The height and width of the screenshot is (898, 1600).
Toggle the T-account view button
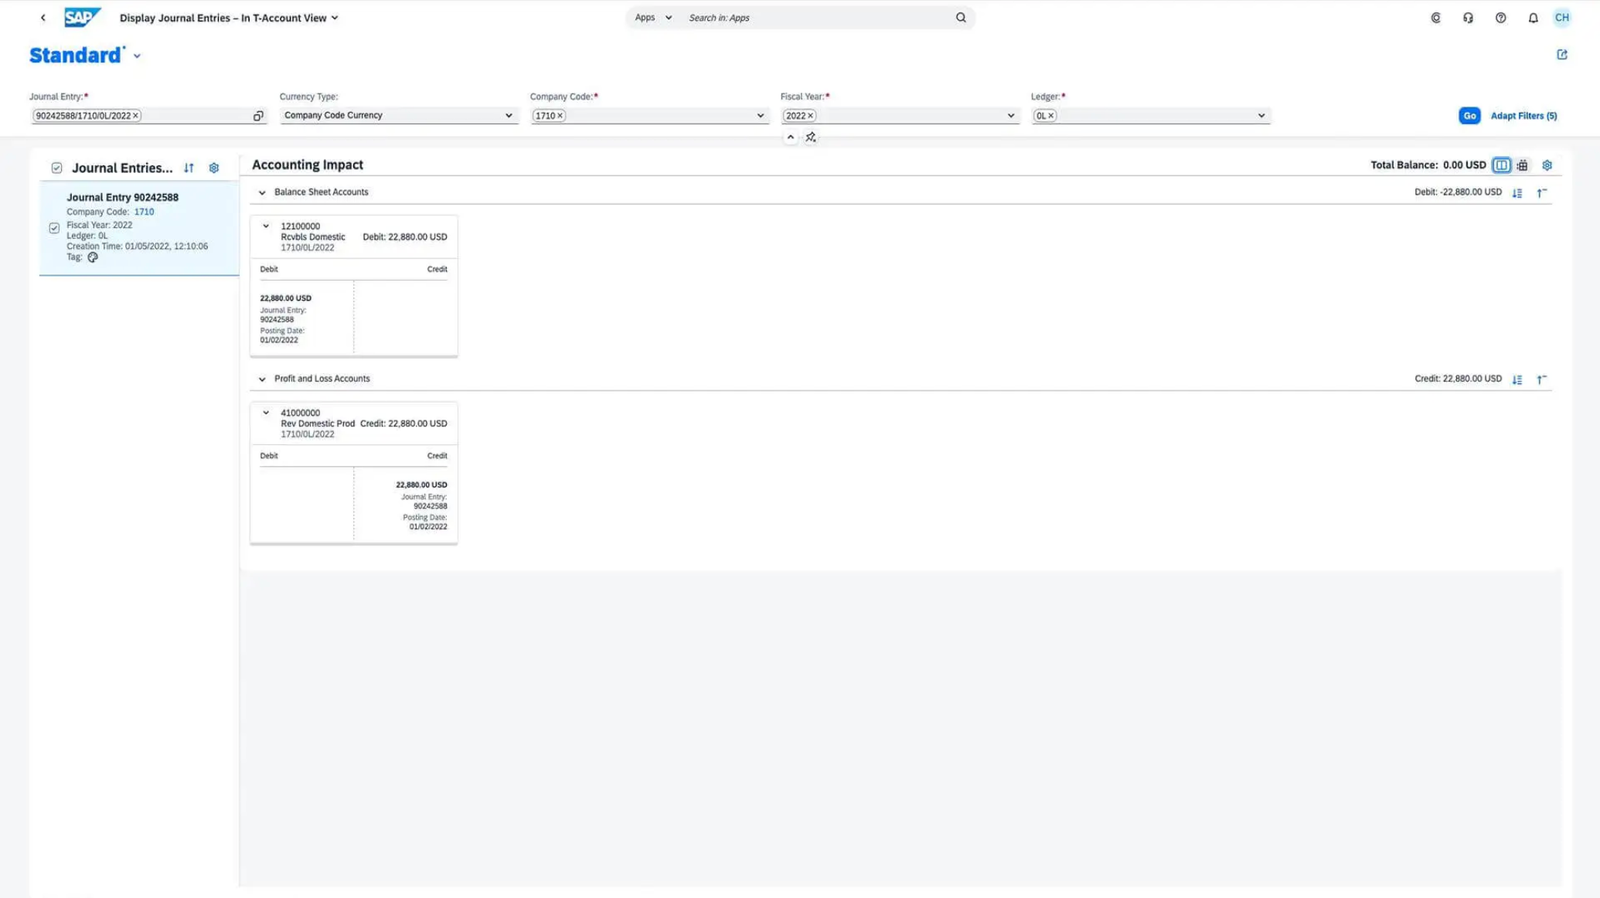1501,165
